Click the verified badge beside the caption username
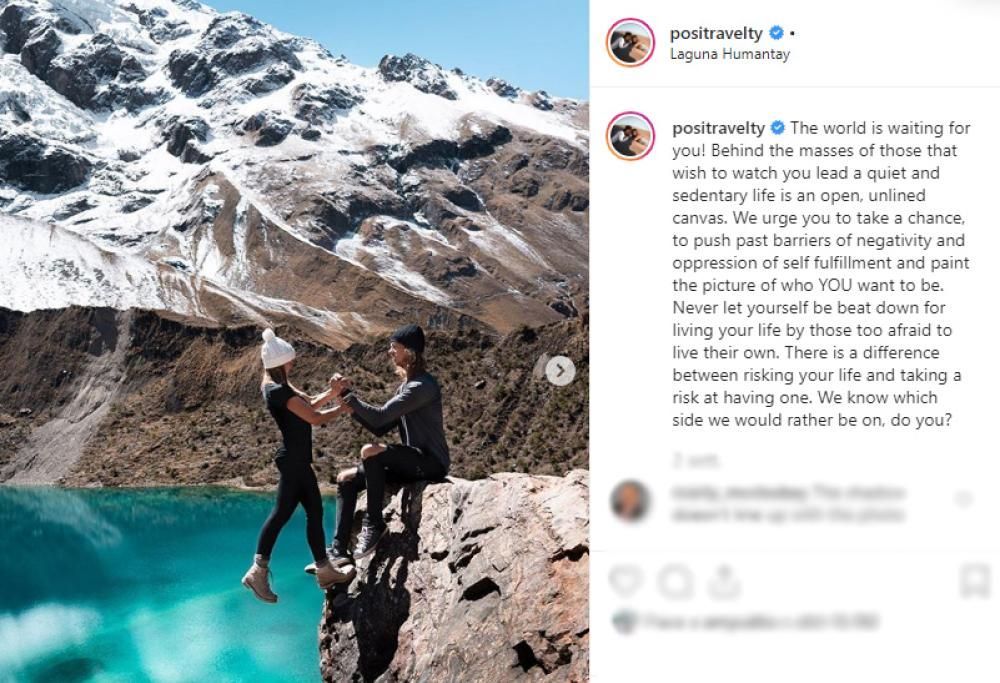 [x=777, y=128]
